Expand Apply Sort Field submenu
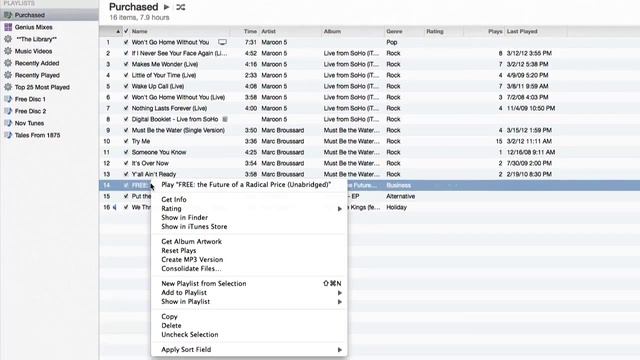The image size is (640, 360). point(340,349)
